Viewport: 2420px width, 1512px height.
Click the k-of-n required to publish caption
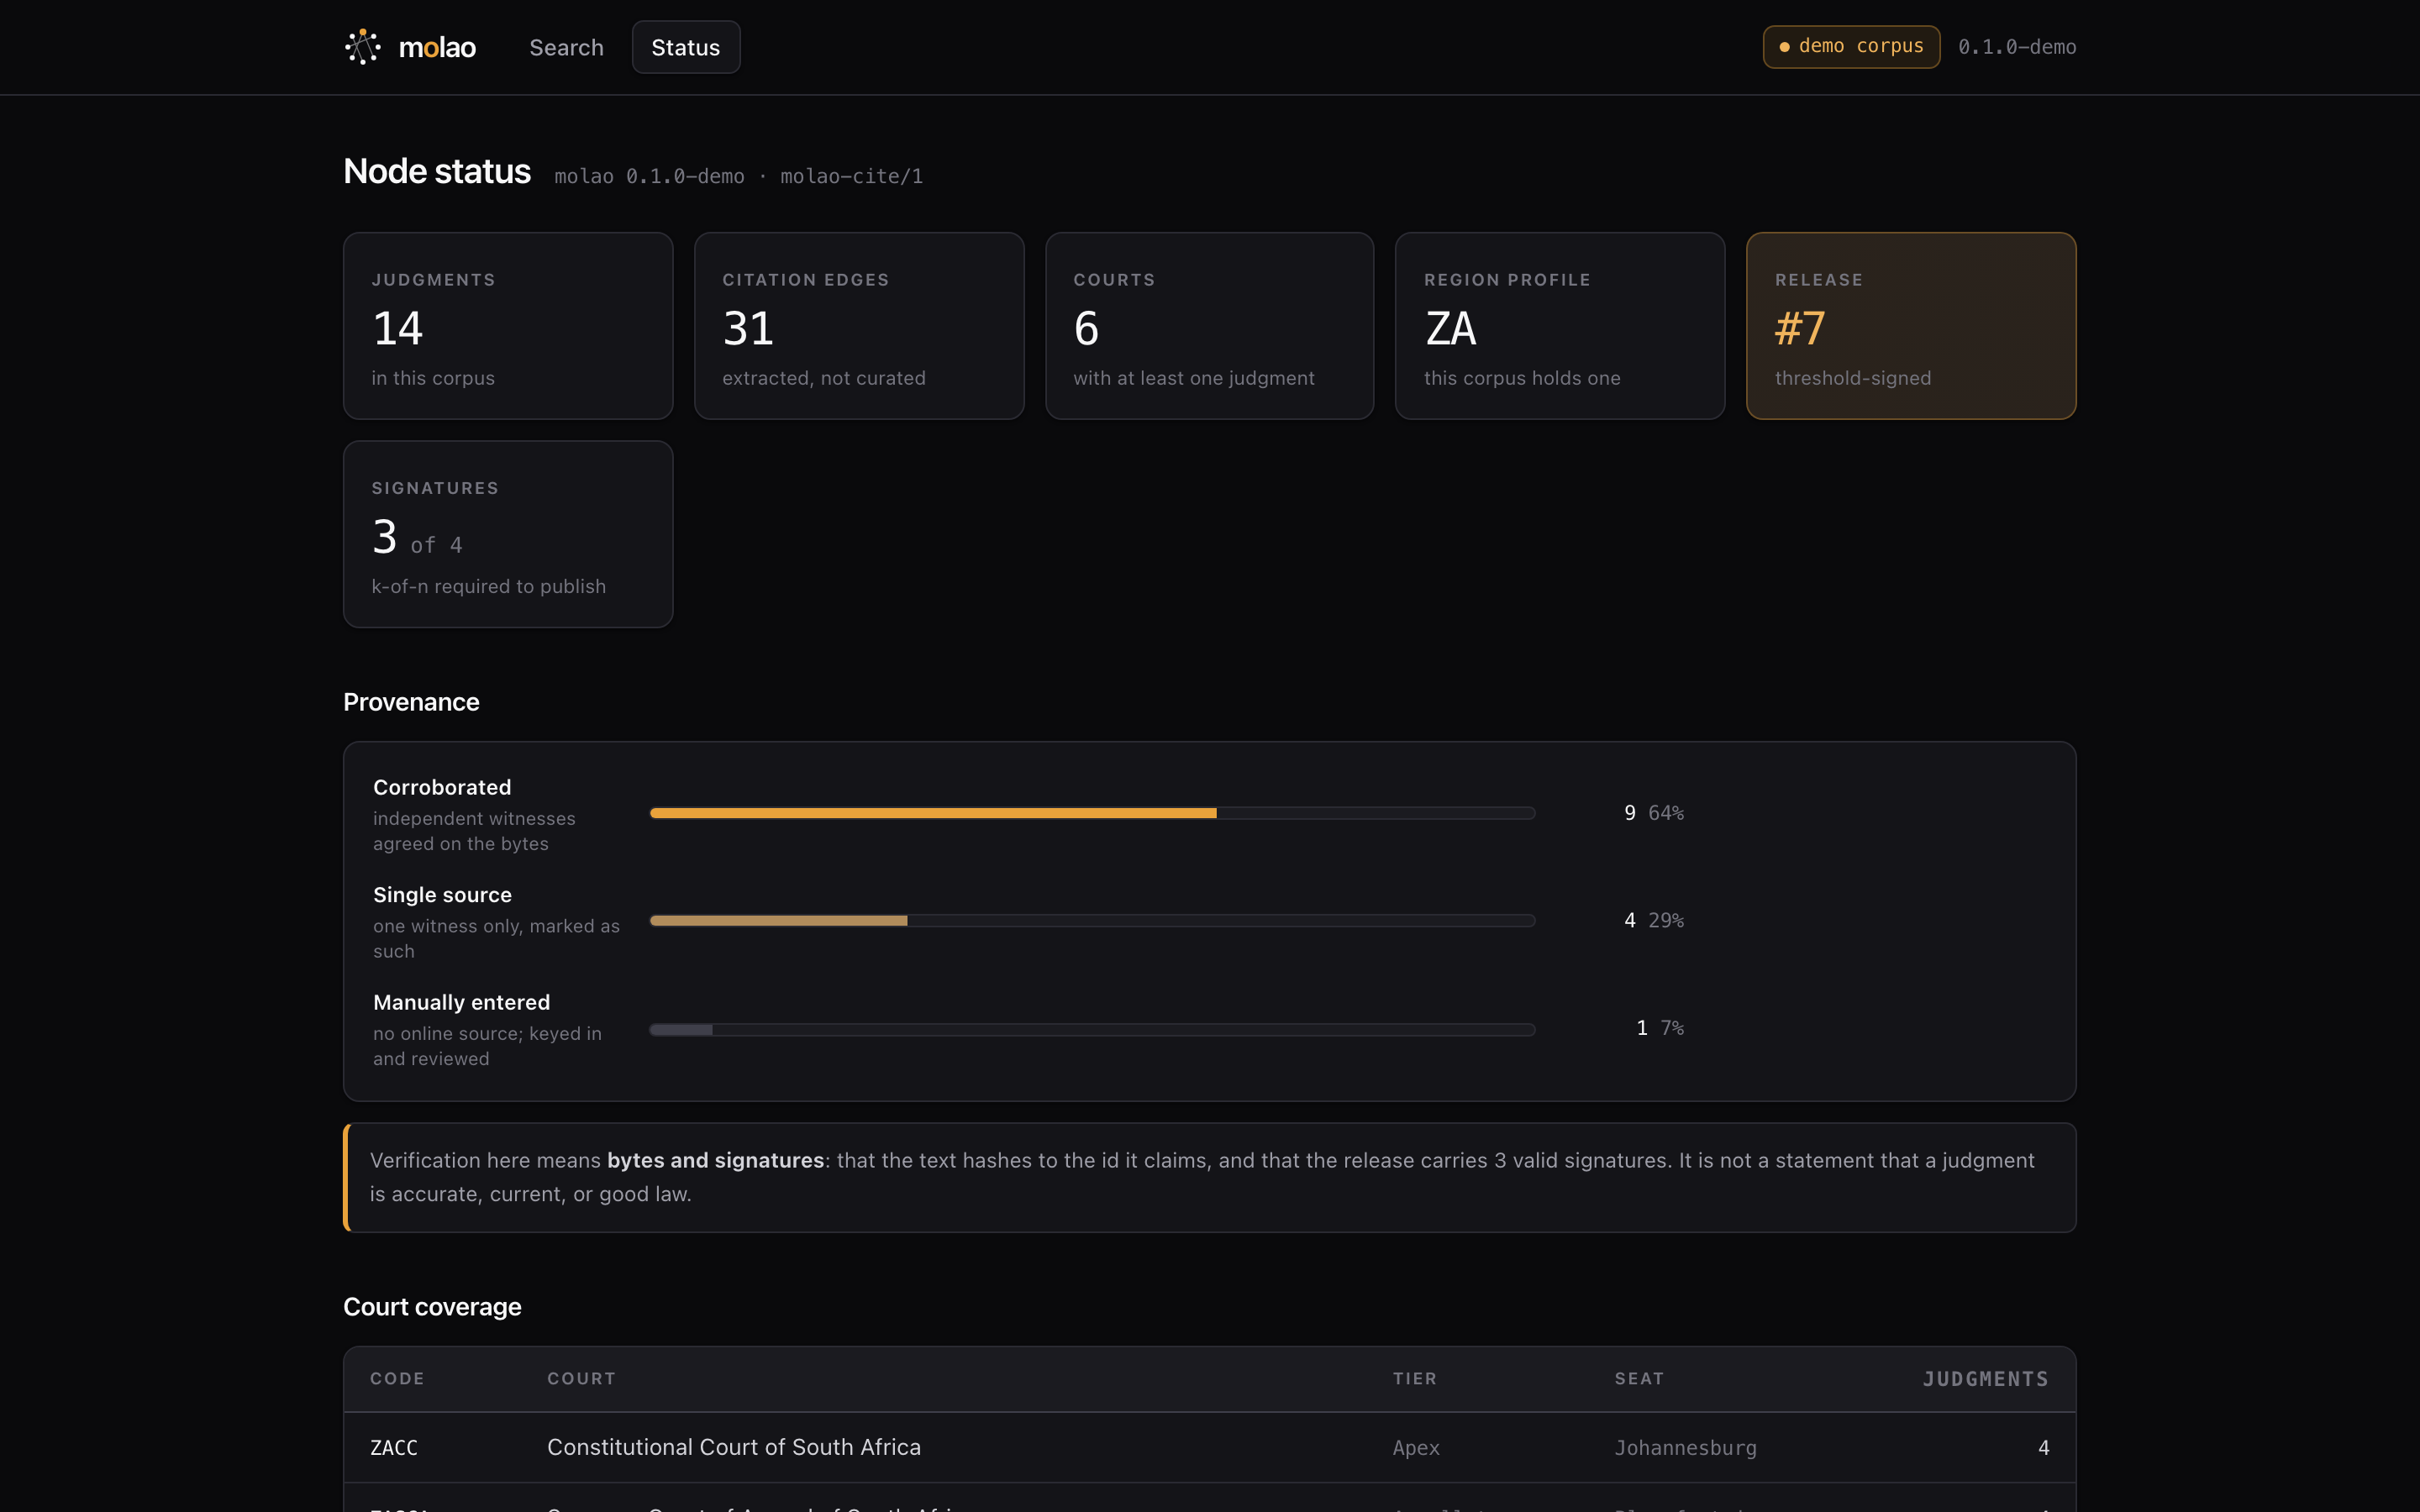[x=488, y=586]
